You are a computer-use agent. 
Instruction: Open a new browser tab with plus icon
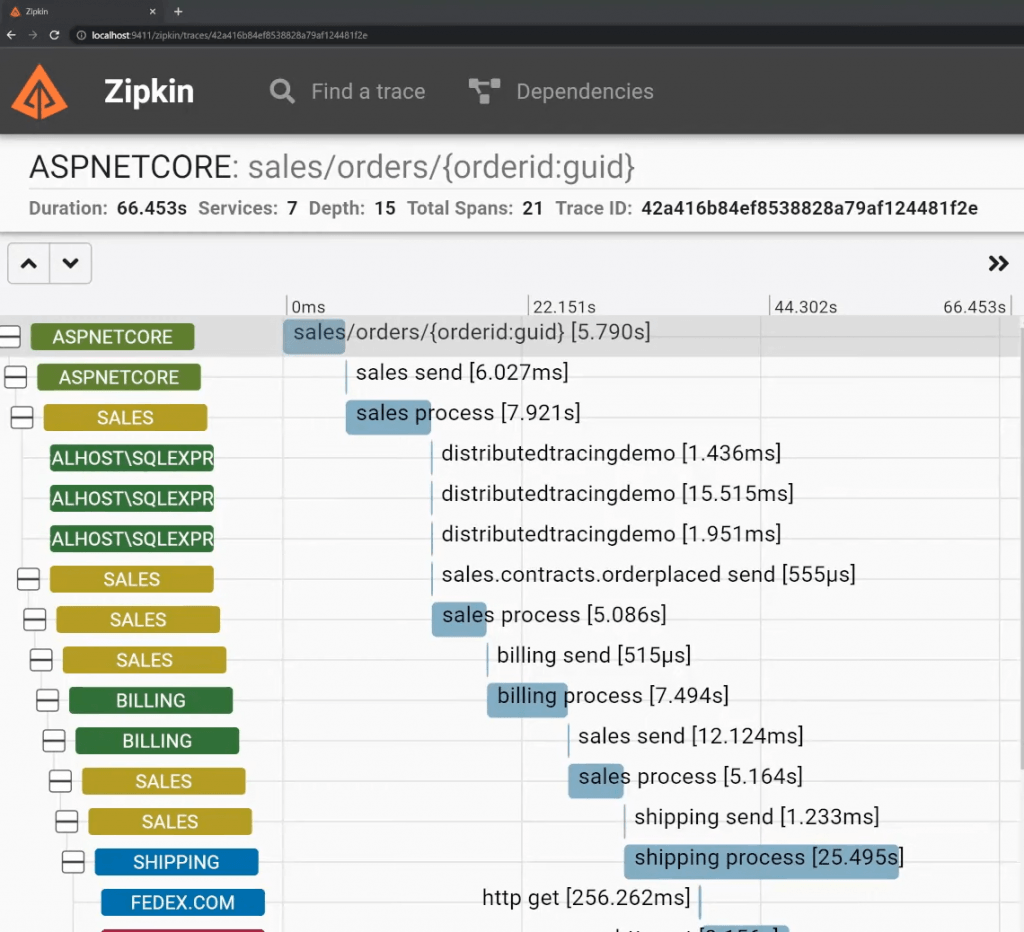(178, 11)
